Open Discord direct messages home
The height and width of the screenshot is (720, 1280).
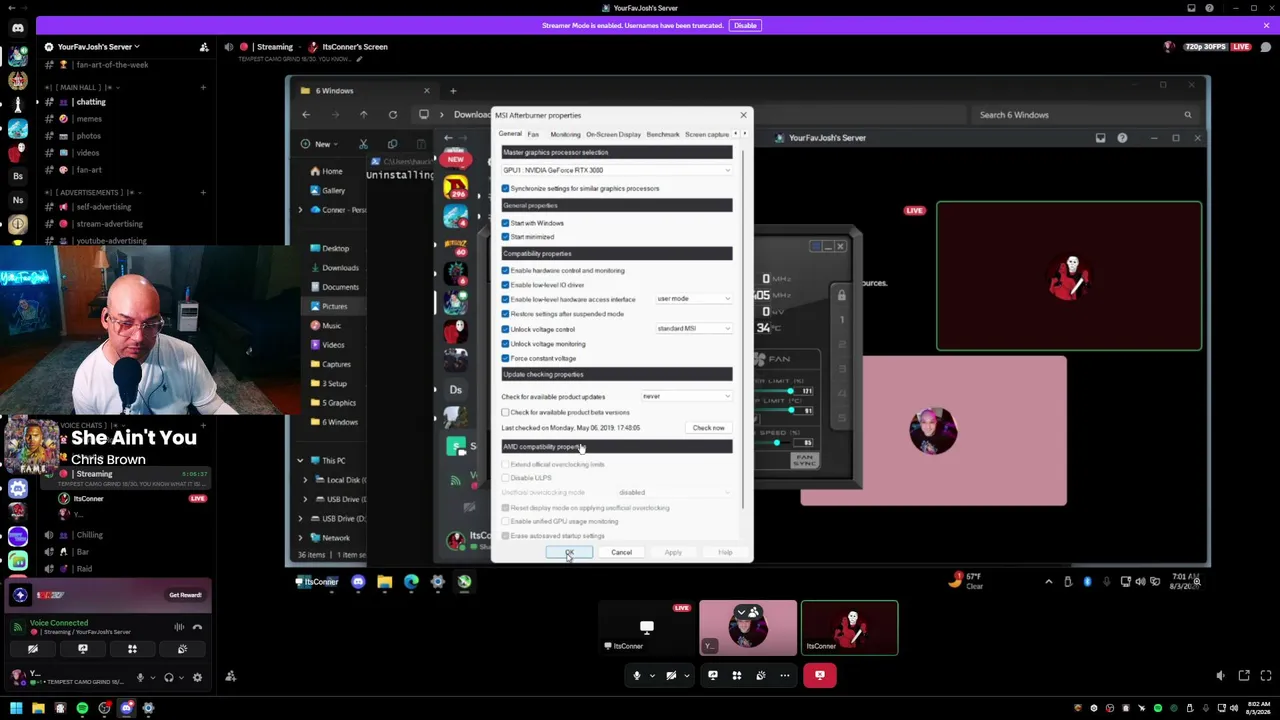[18, 28]
